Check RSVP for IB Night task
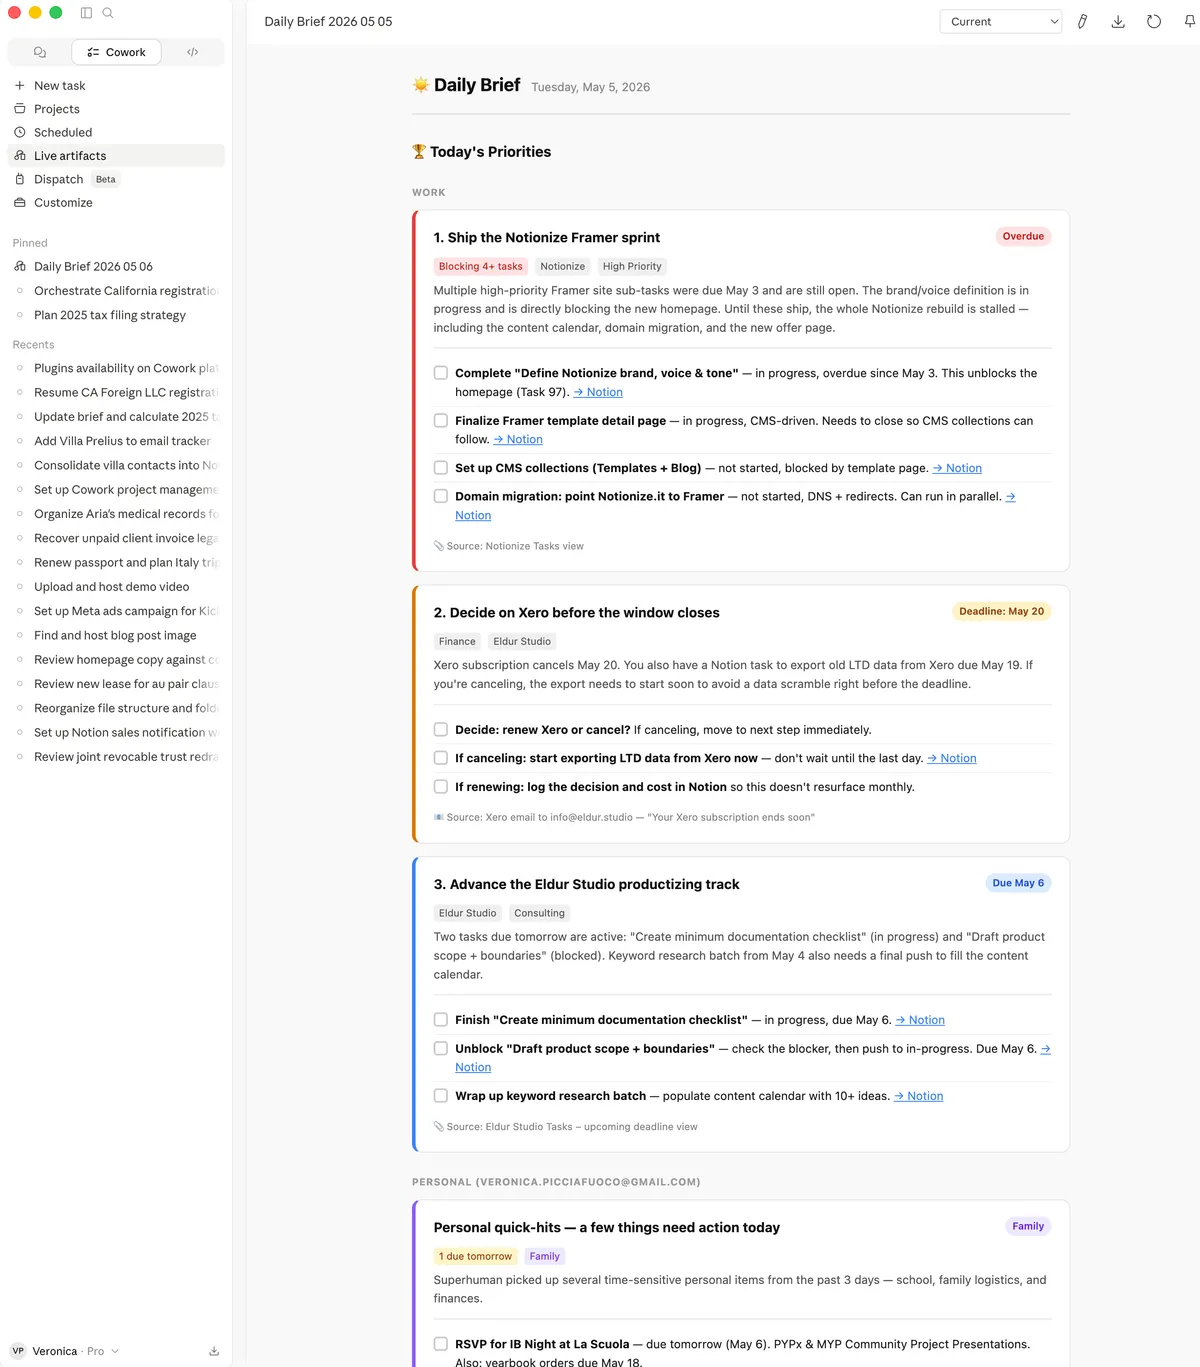The width and height of the screenshot is (1200, 1367). [441, 1344]
